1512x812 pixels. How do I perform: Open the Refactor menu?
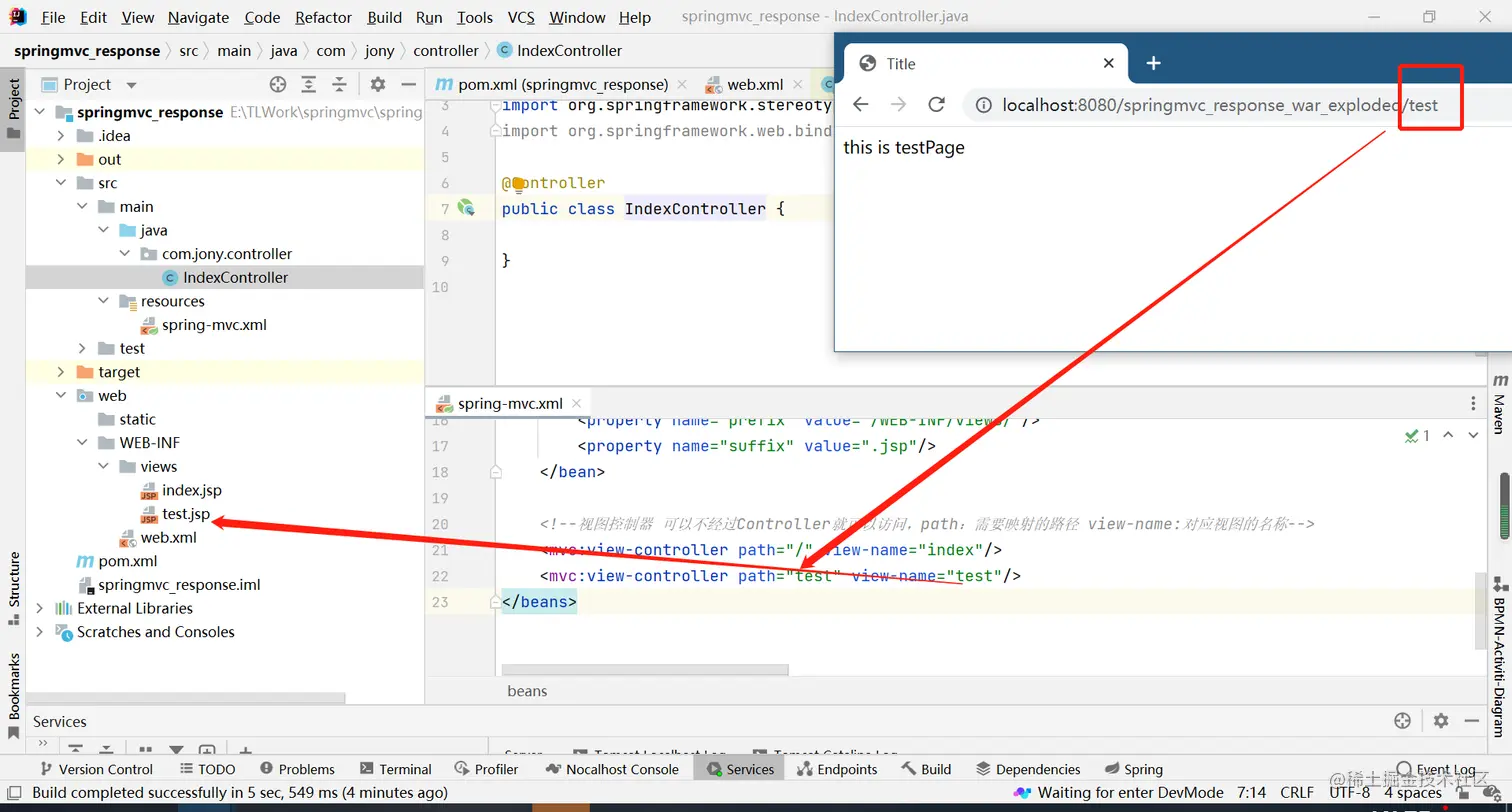tap(323, 17)
